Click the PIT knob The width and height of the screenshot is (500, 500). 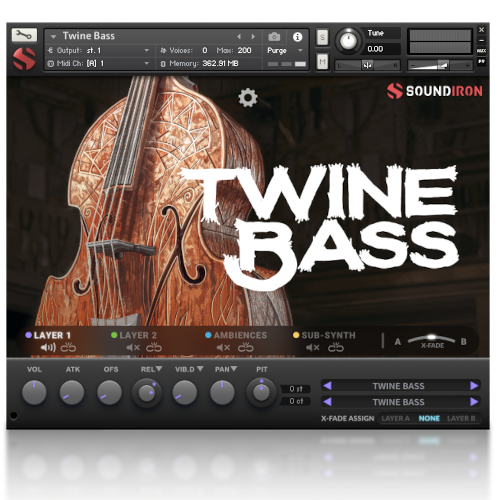tap(261, 393)
